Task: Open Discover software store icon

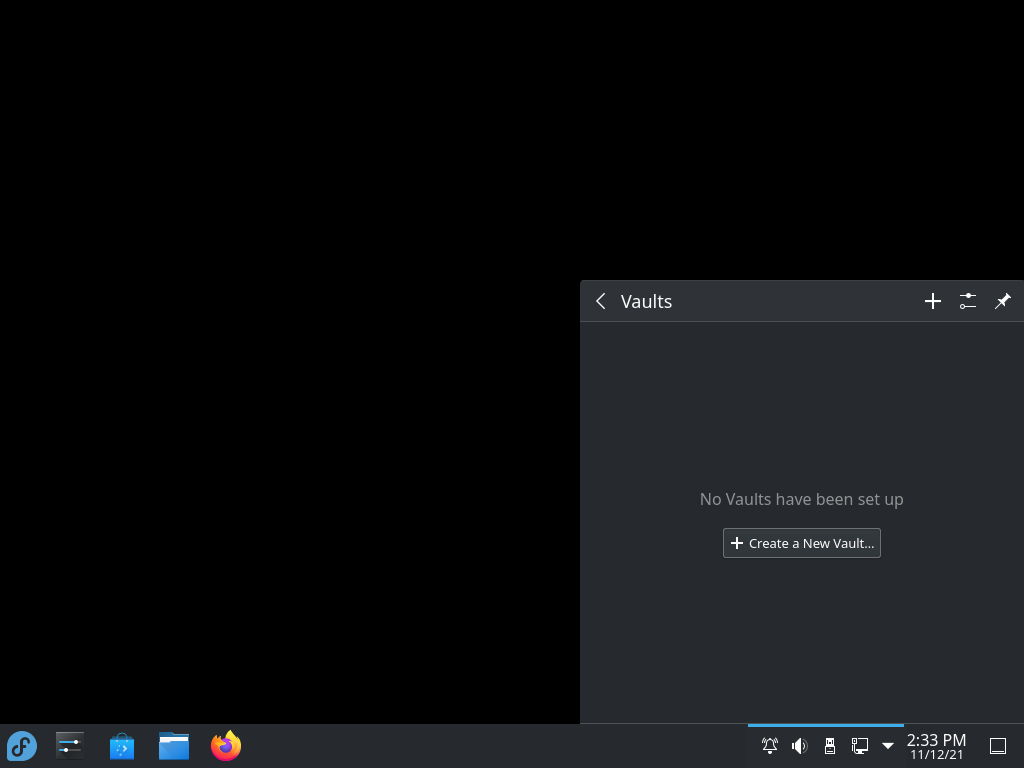Action: pyautogui.click(x=121, y=746)
